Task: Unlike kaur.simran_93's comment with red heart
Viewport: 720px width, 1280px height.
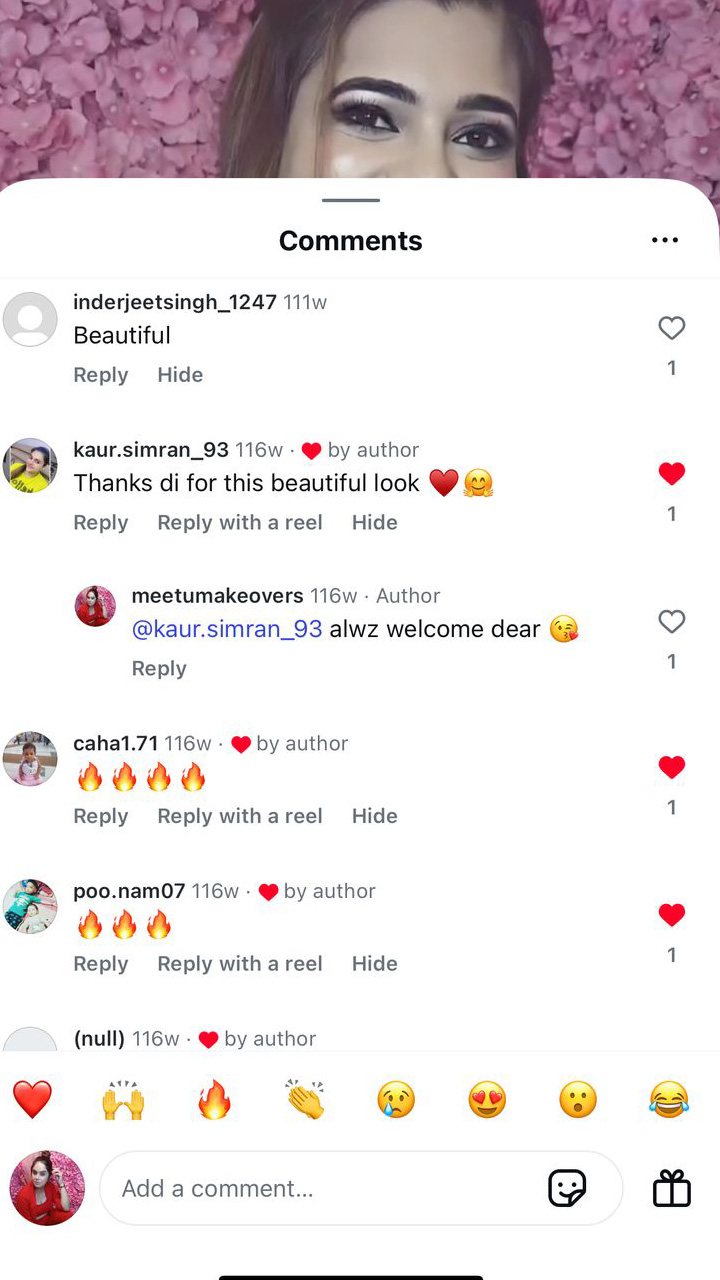Action: coord(672,474)
